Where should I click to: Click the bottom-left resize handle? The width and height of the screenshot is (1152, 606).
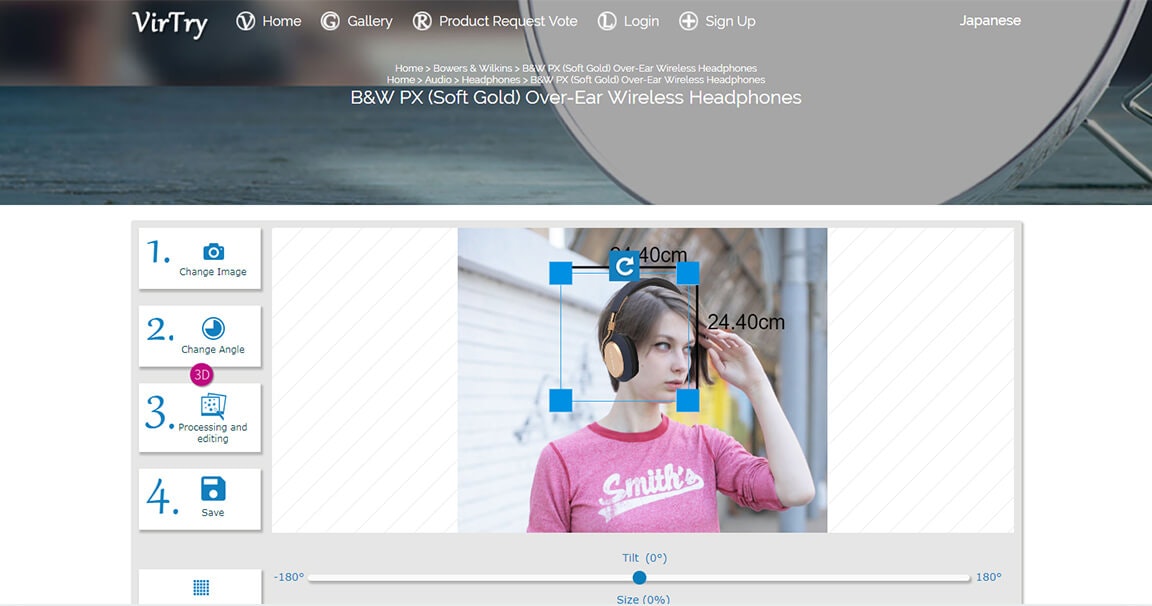[561, 400]
